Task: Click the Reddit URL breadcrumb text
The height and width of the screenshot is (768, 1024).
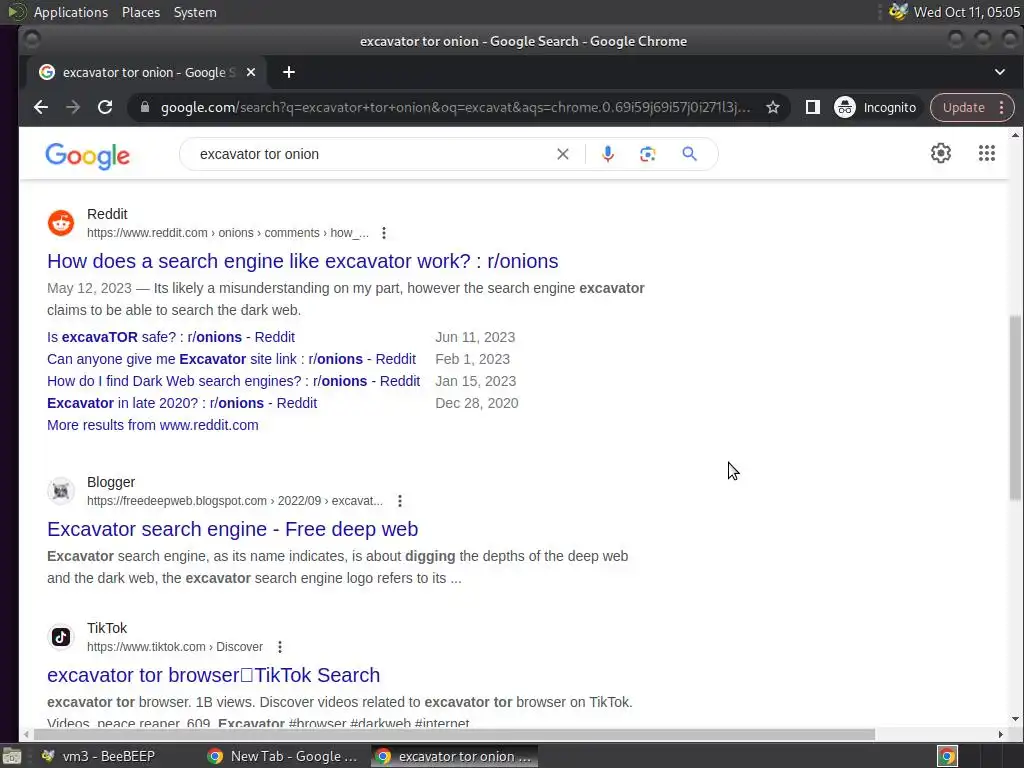Action: pos(228,233)
